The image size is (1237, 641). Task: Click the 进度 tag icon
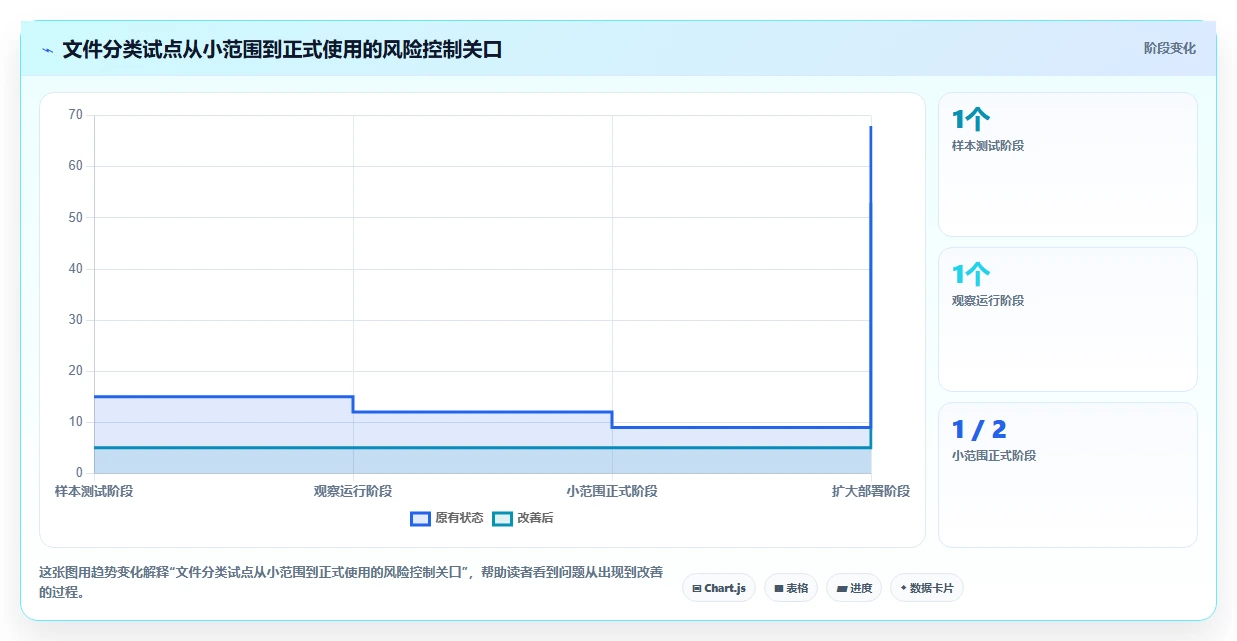[x=842, y=589]
